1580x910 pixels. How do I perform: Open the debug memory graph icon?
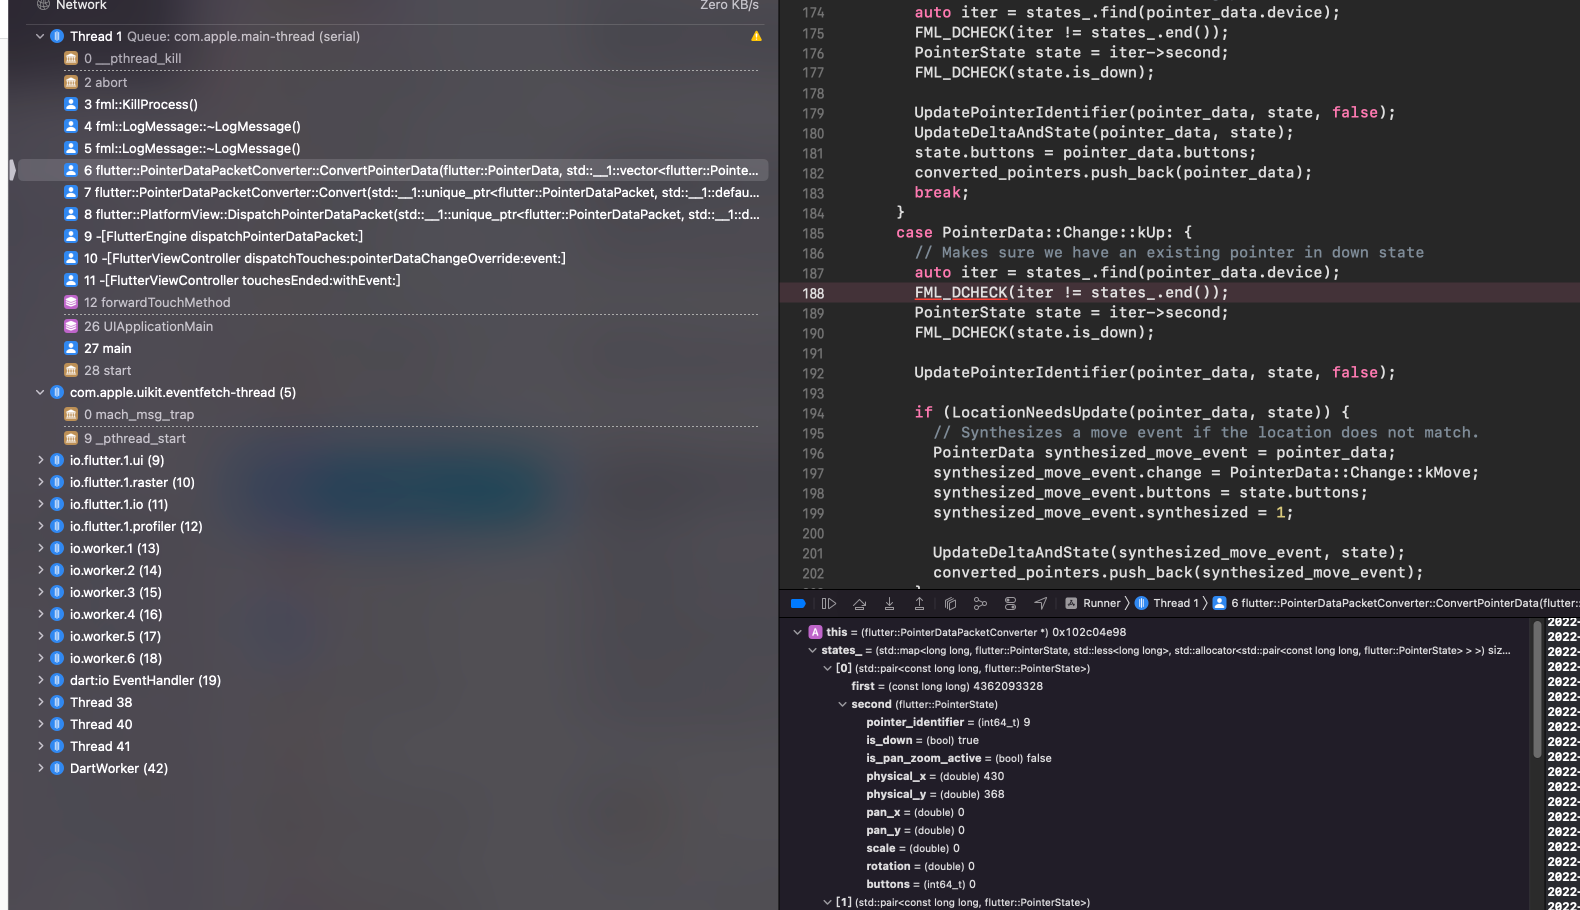tap(980, 603)
